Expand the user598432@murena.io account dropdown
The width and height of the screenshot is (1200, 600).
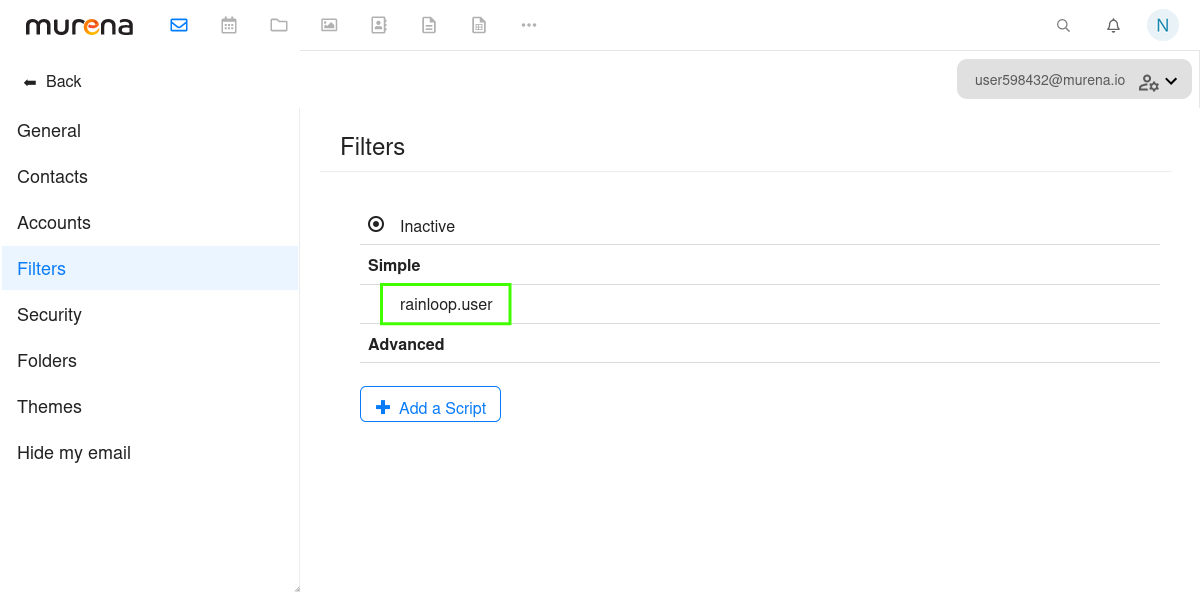[x=1170, y=80]
